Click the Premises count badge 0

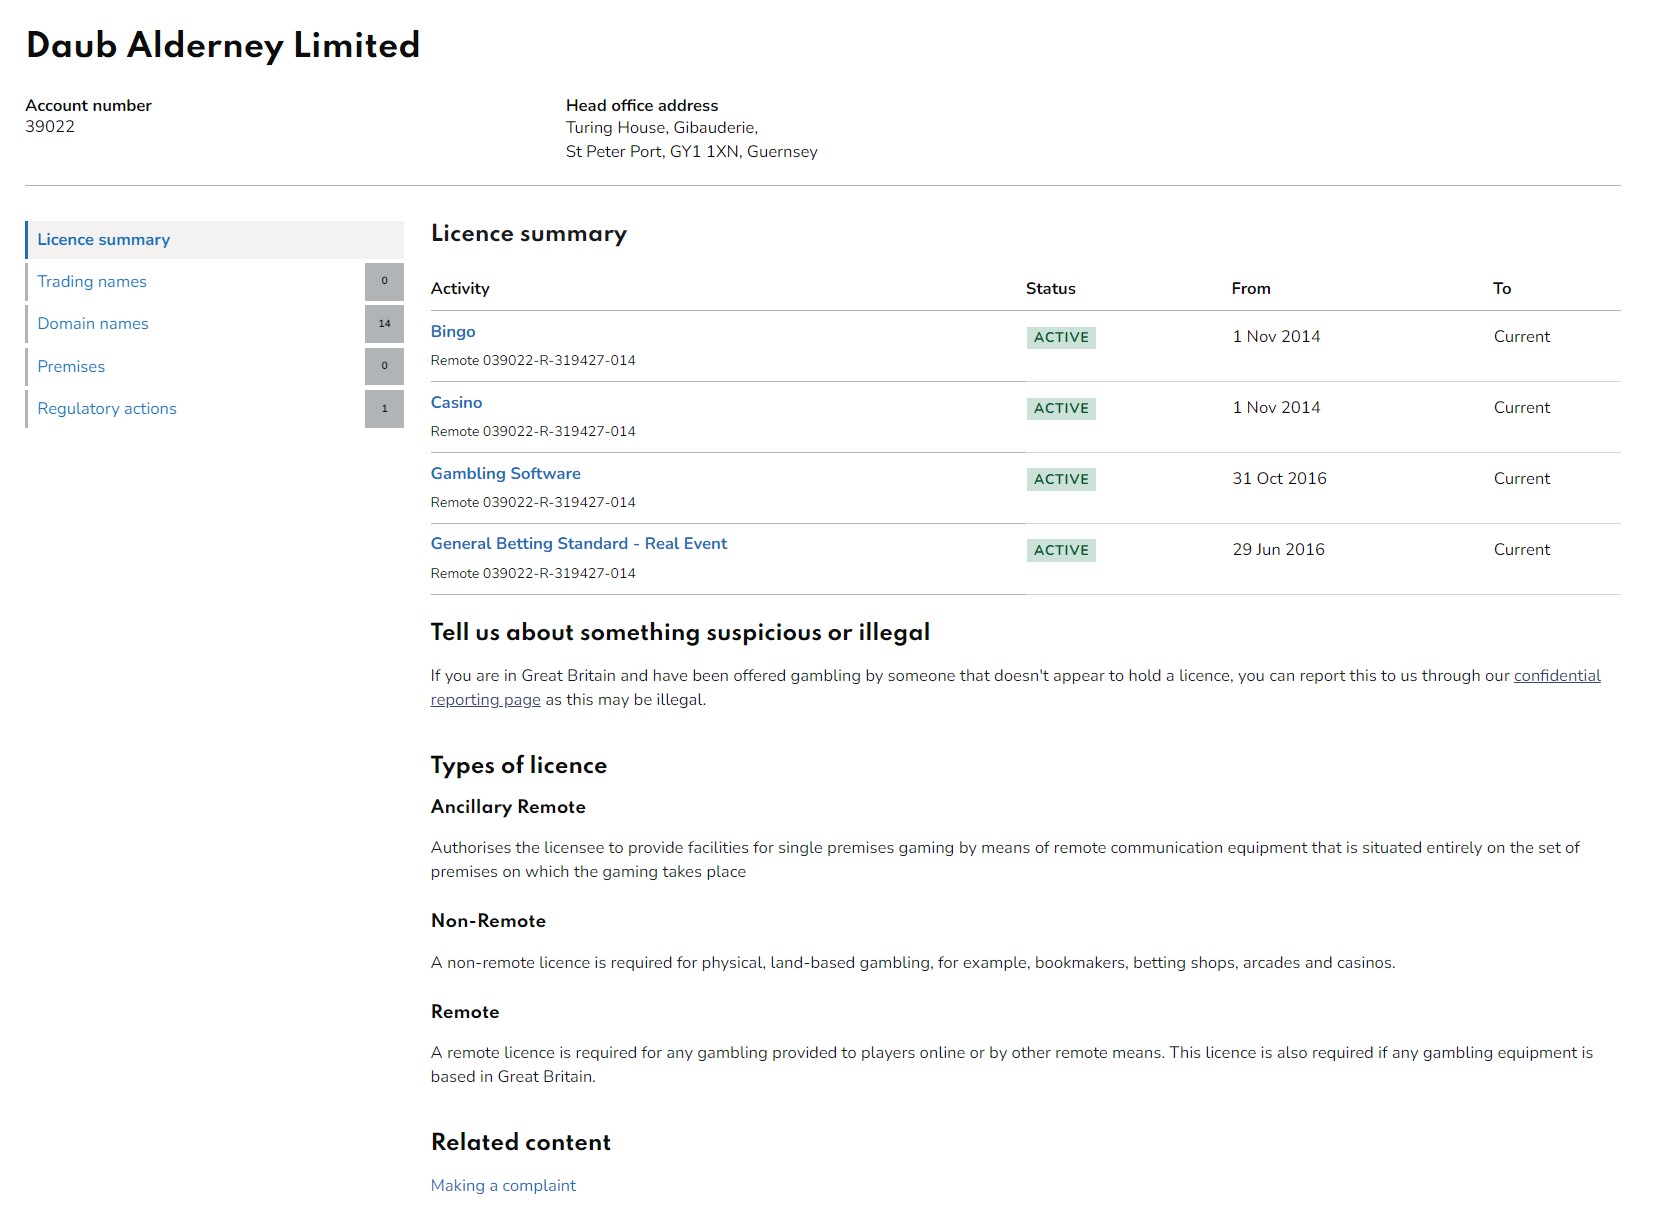click(384, 367)
